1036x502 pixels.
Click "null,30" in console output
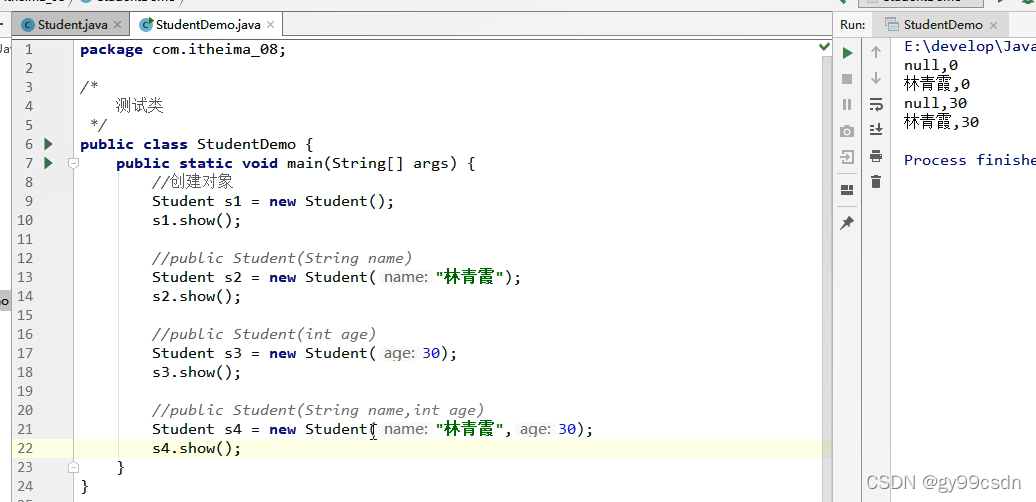936,103
